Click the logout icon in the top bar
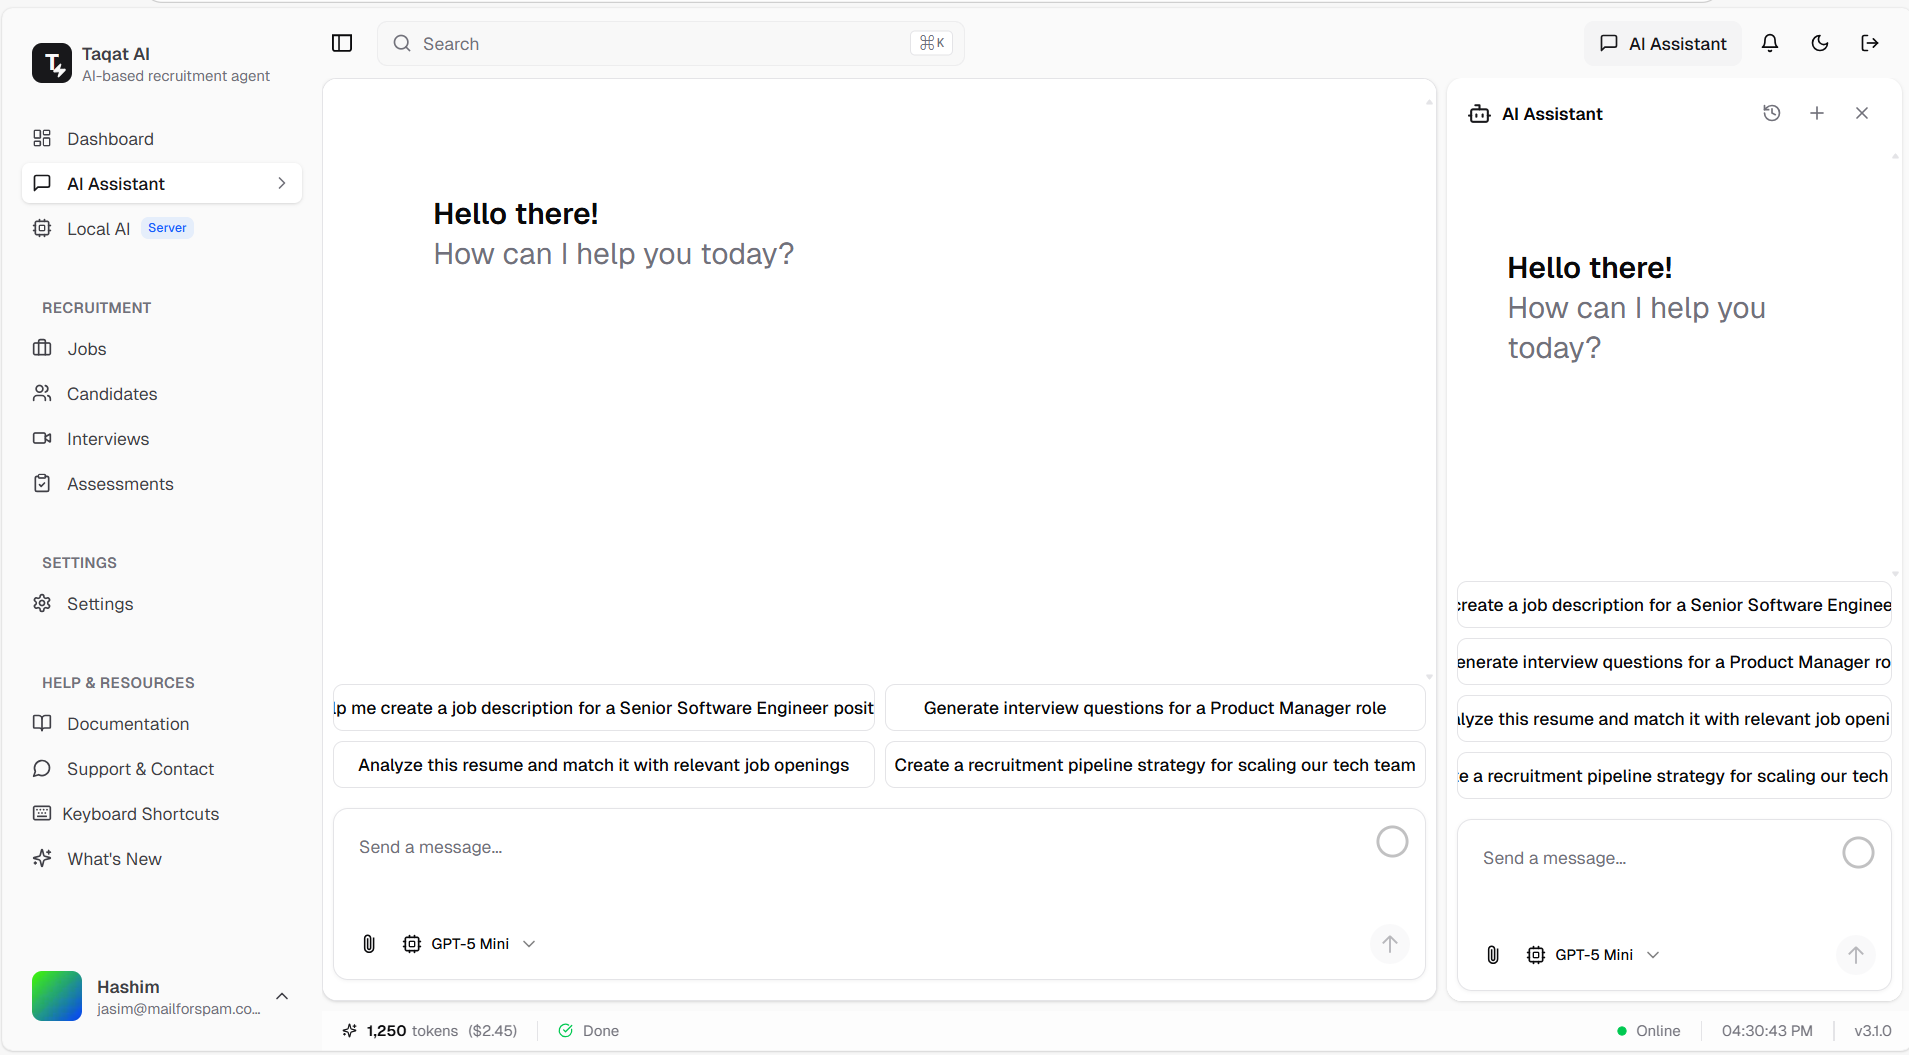 click(1868, 43)
